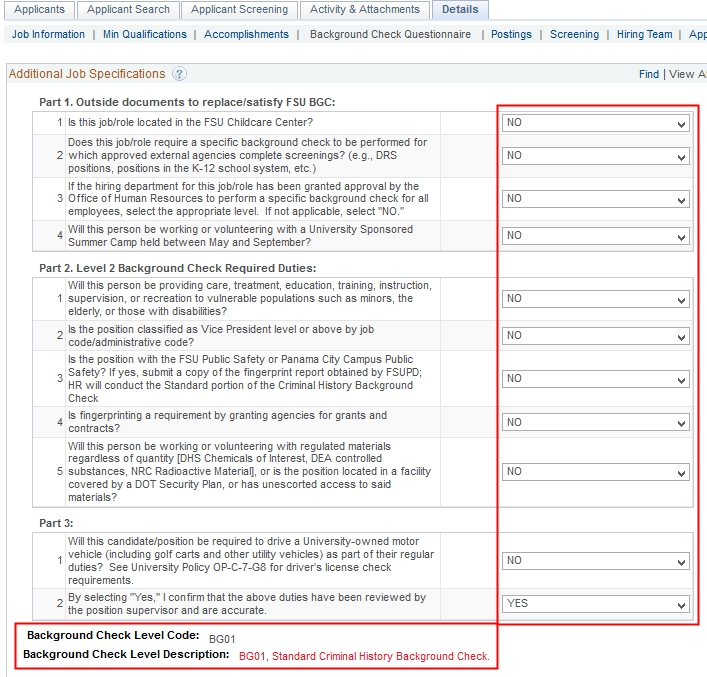Open the Hiring Team link

[644, 34]
